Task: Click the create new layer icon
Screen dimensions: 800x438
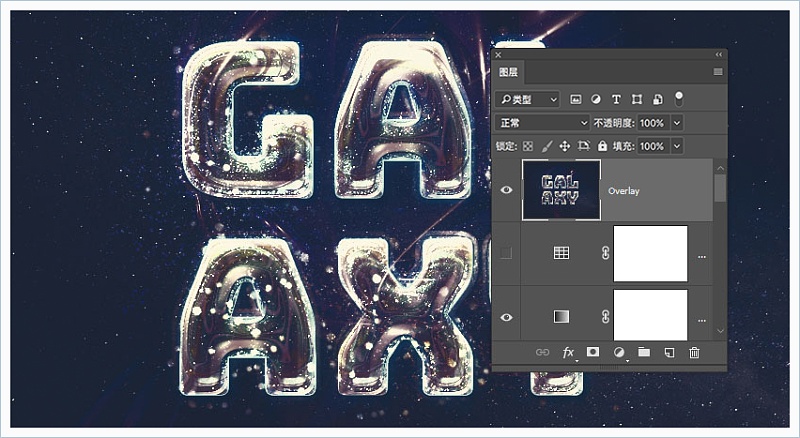Action: (669, 352)
